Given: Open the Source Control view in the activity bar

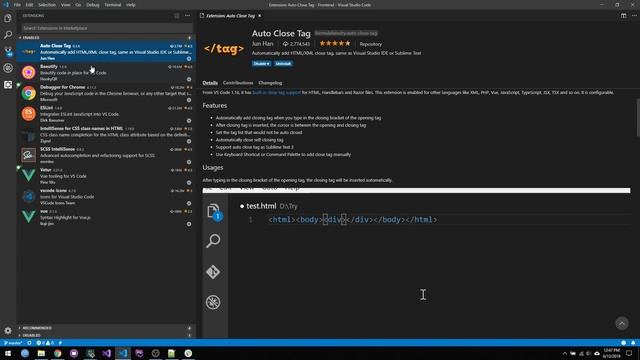Looking at the screenshot, I should [8, 51].
